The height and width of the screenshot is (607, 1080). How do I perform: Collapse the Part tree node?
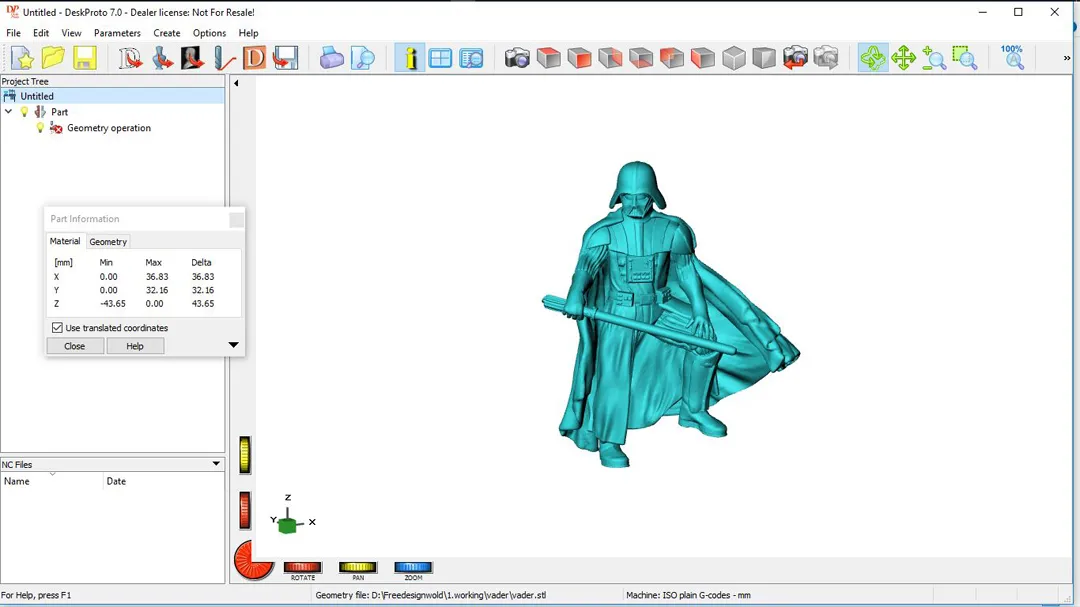coord(8,112)
